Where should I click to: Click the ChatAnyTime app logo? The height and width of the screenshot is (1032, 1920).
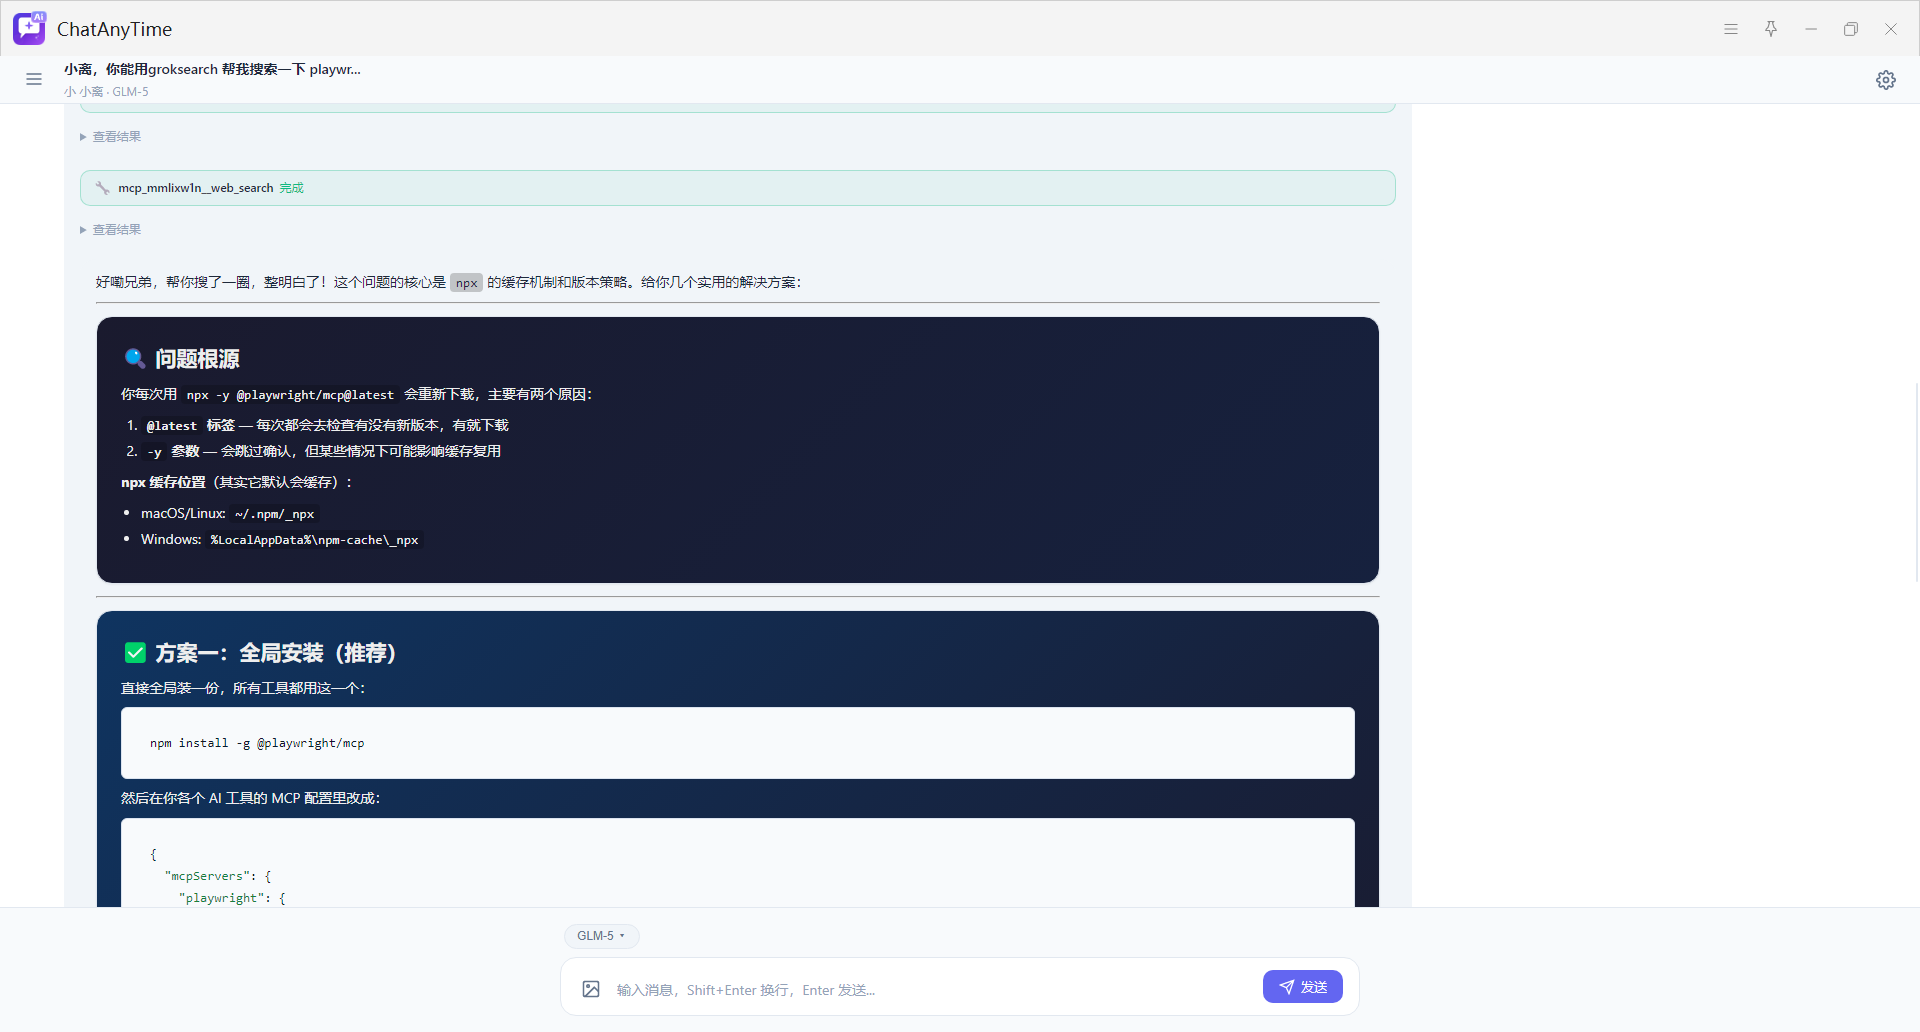pos(29,28)
